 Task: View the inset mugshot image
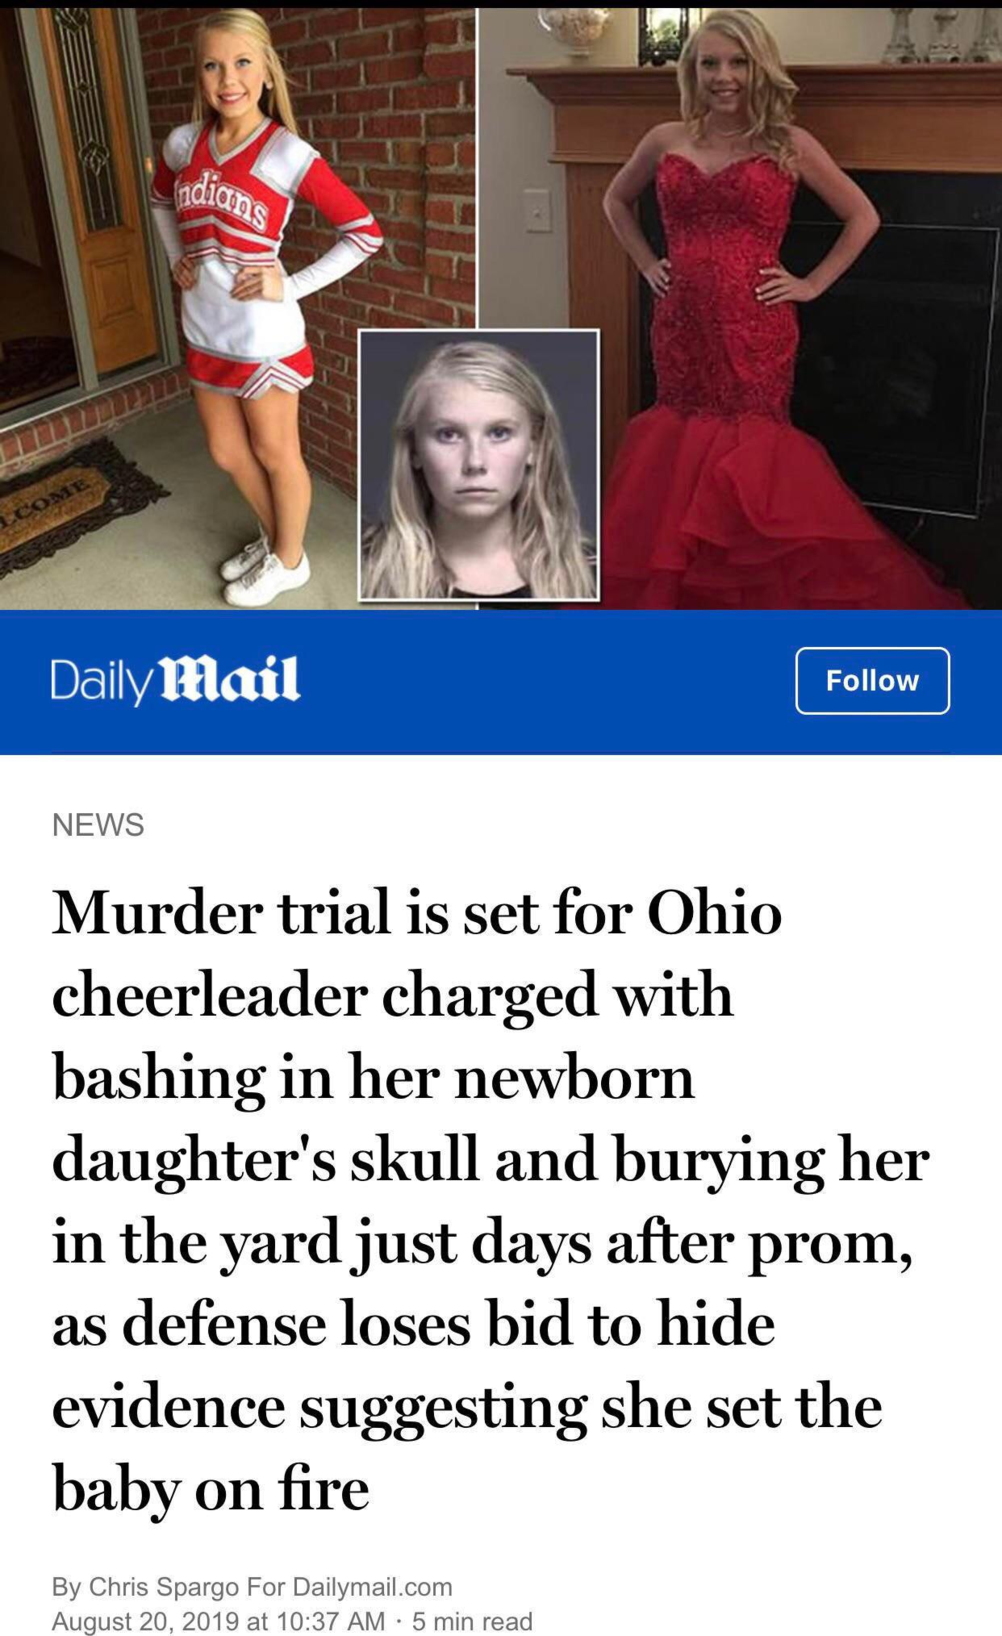click(x=479, y=465)
